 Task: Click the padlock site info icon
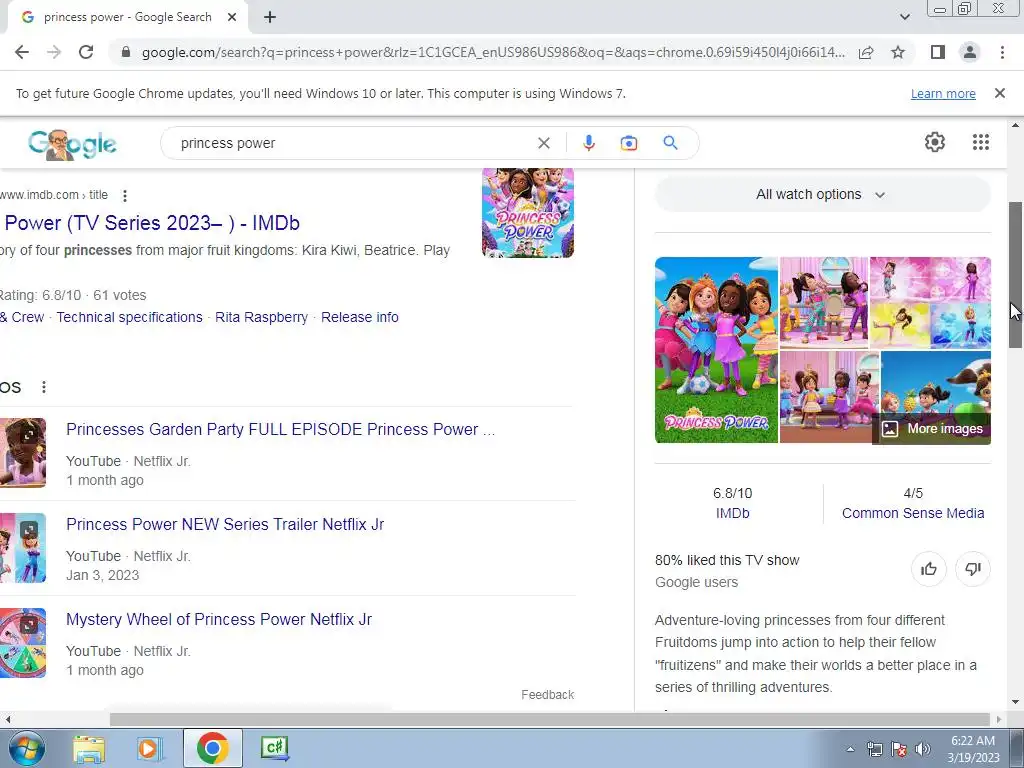[125, 52]
